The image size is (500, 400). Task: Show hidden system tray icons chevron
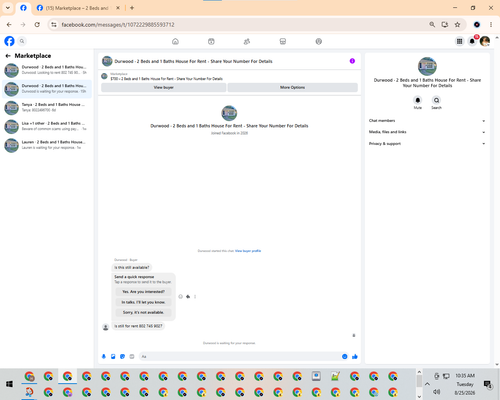click(427, 384)
